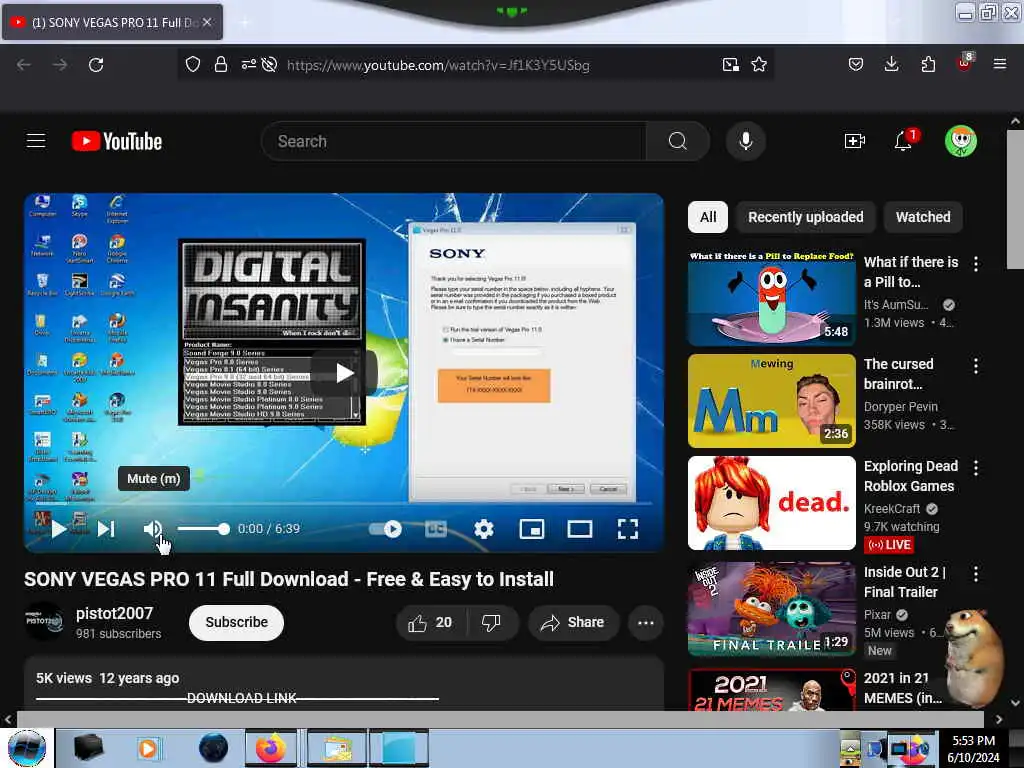Click the autoplay blocked icon in address bar

coord(269,65)
